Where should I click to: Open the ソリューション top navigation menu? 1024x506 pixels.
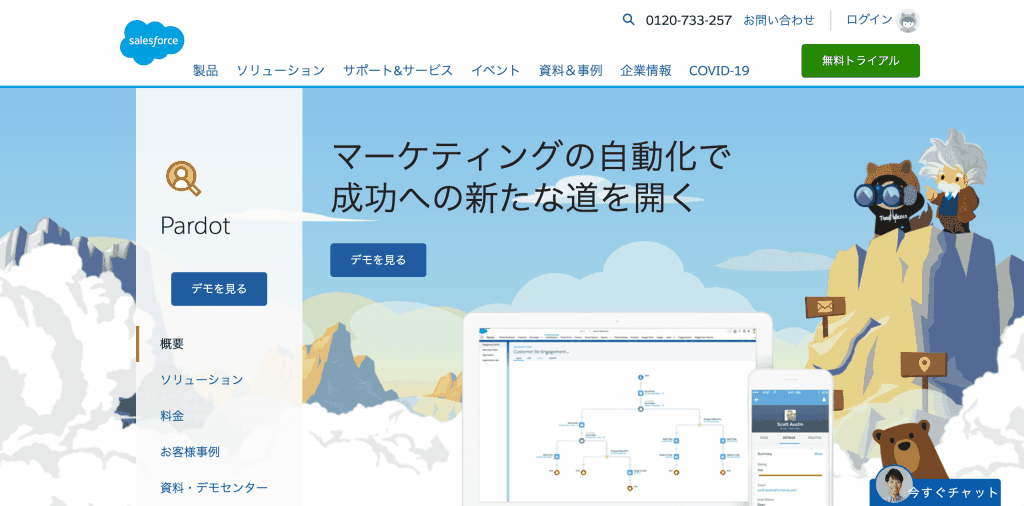click(x=280, y=71)
